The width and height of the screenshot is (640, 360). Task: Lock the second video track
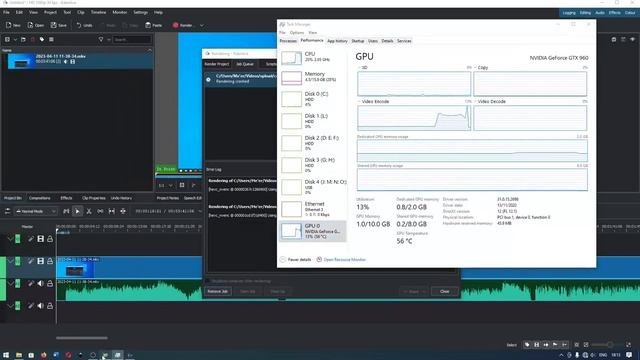click(x=50, y=261)
